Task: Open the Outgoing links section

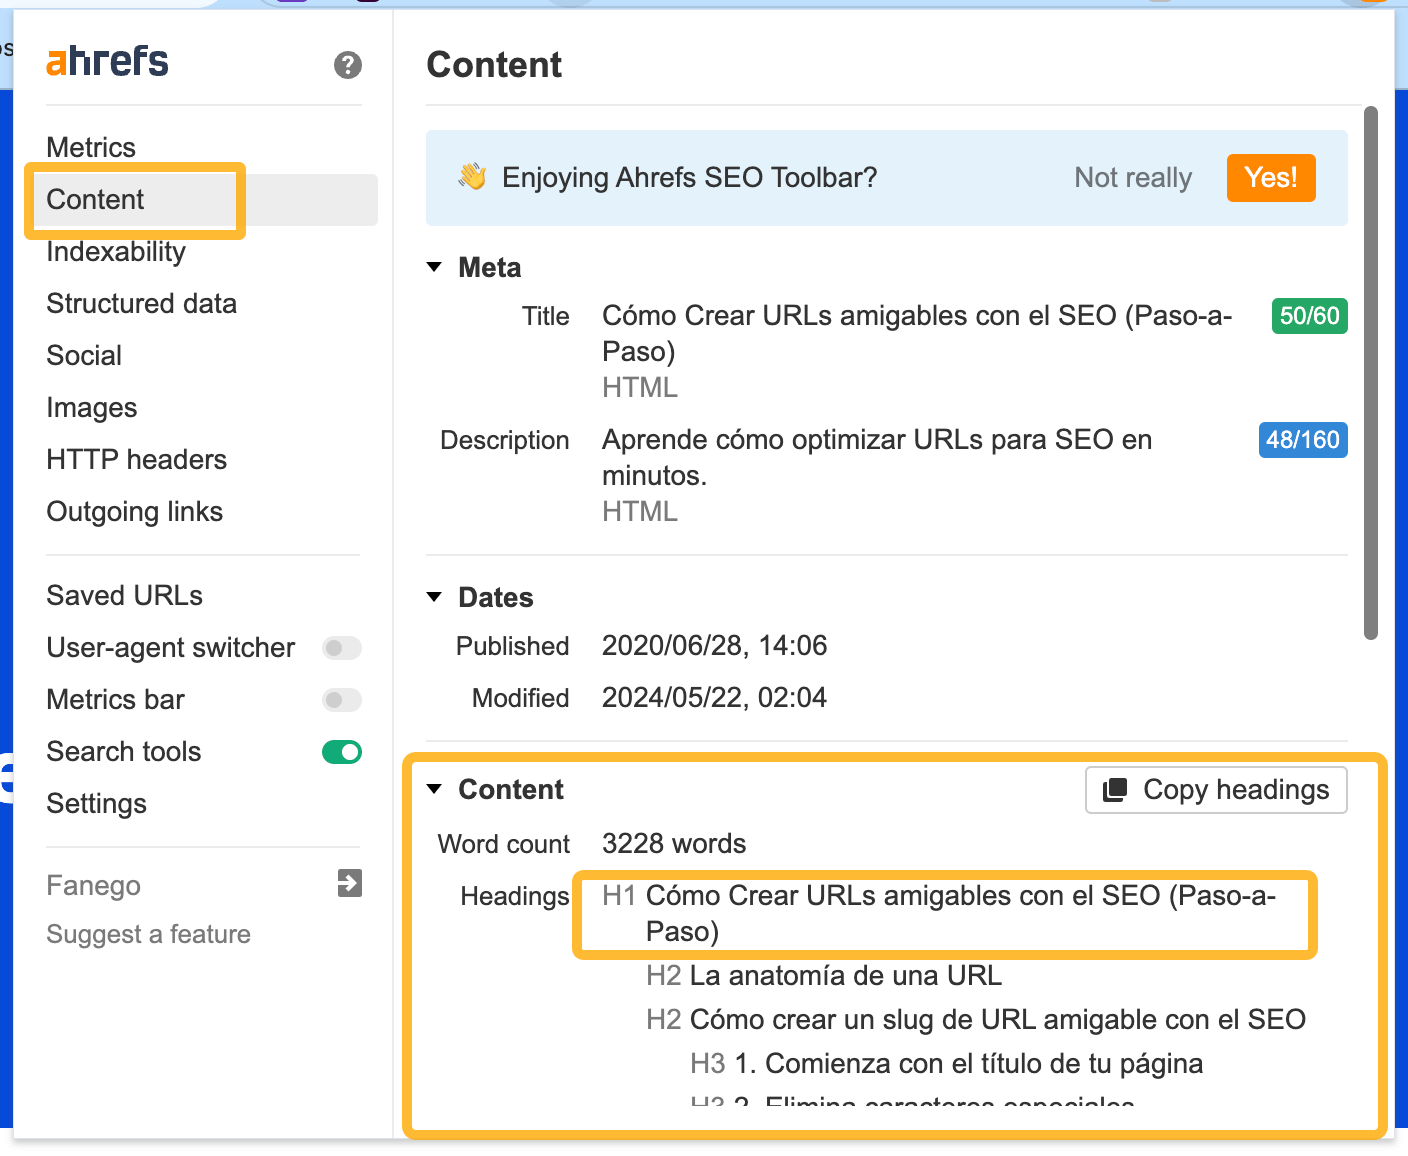Action: (134, 511)
